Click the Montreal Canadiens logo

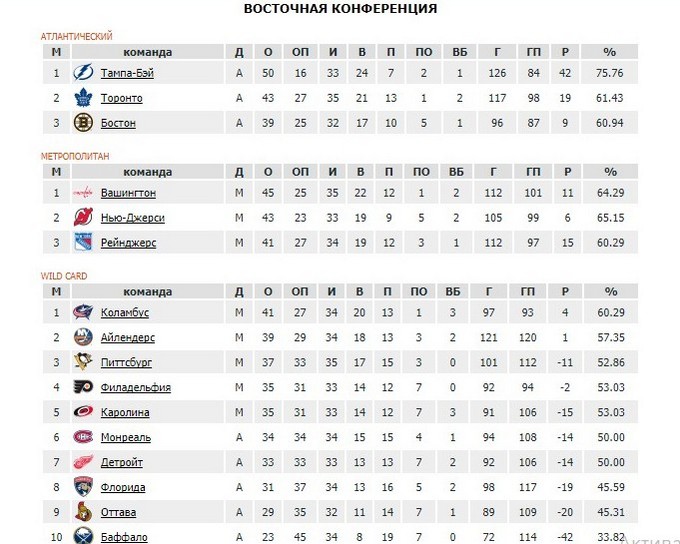click(83, 437)
